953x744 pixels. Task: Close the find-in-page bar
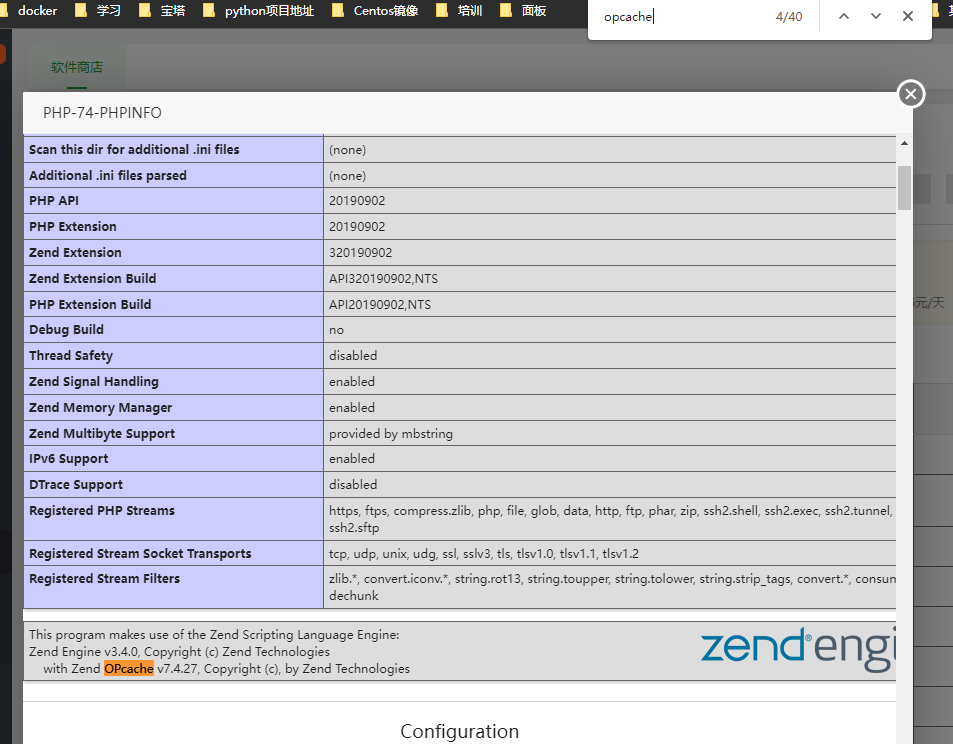click(x=908, y=17)
